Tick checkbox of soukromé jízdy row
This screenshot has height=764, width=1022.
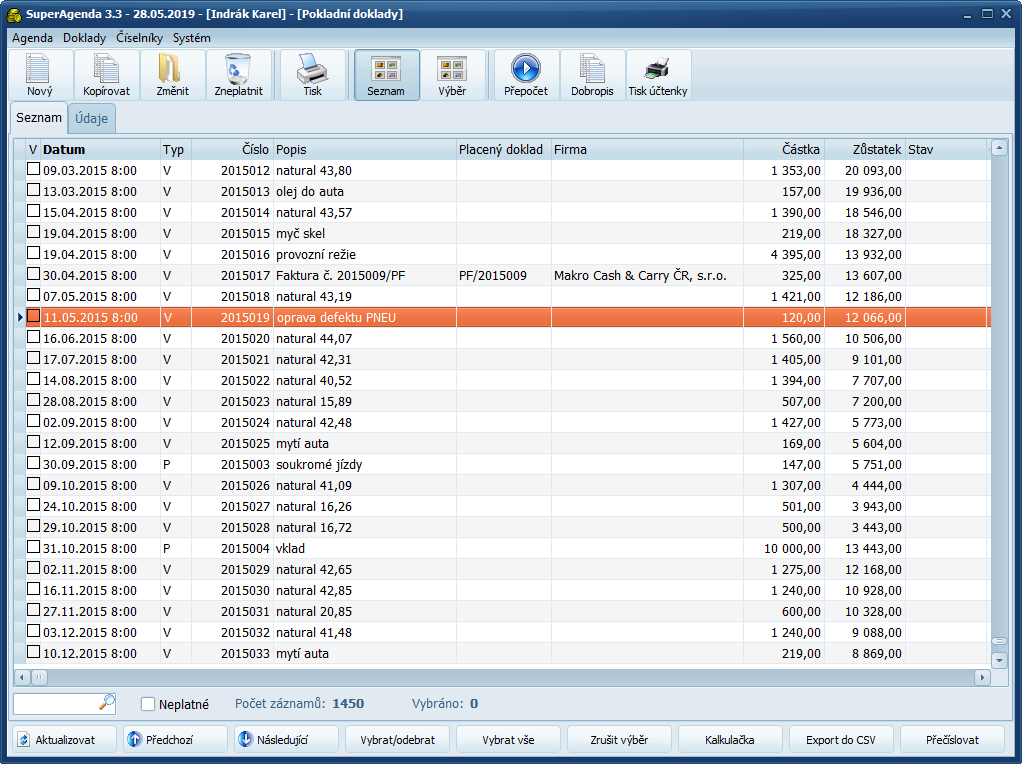pyautogui.click(x=33, y=463)
